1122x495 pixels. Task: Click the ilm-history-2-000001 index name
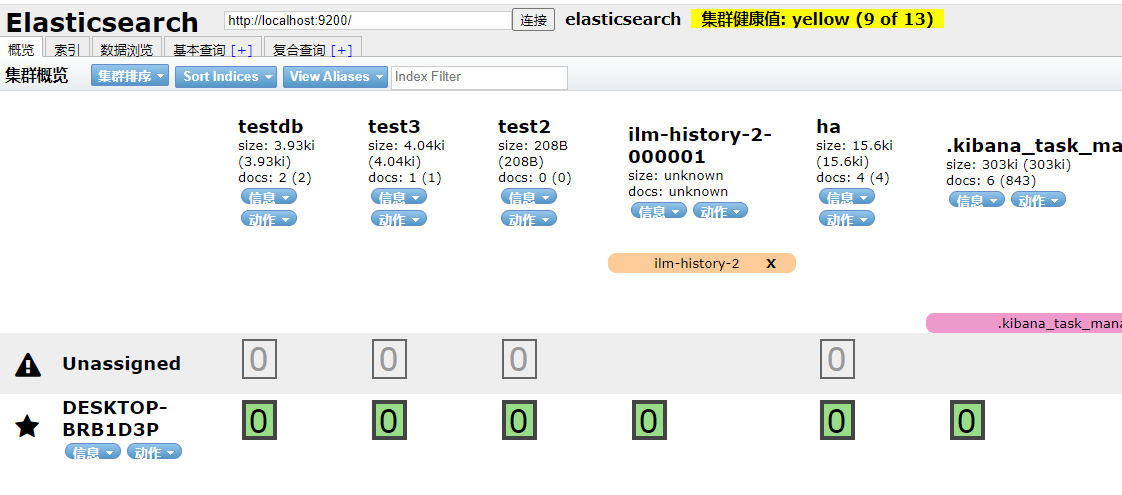(700, 145)
